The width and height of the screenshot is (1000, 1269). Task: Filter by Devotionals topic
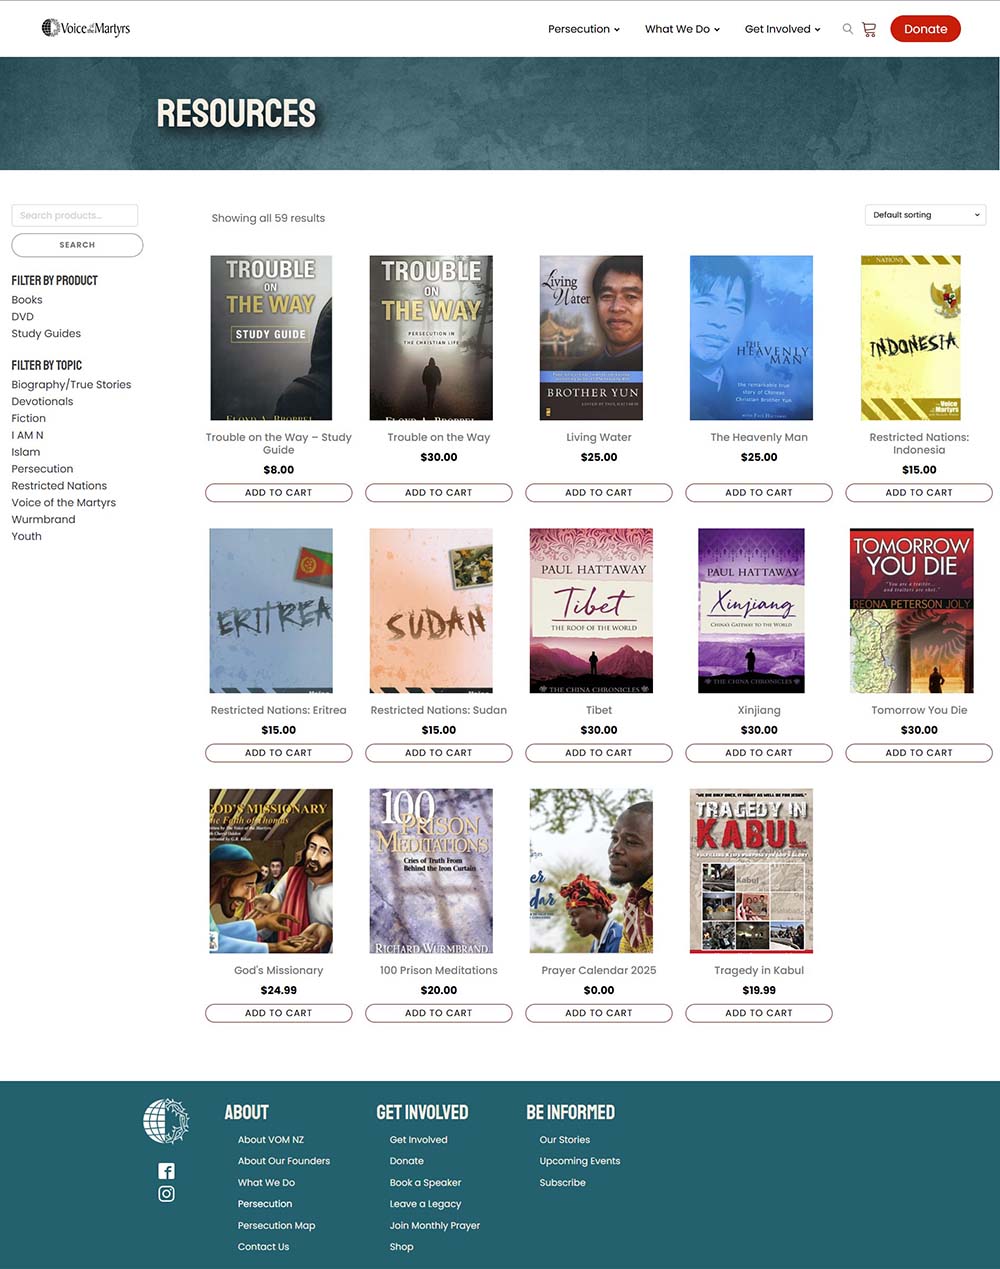(x=42, y=402)
